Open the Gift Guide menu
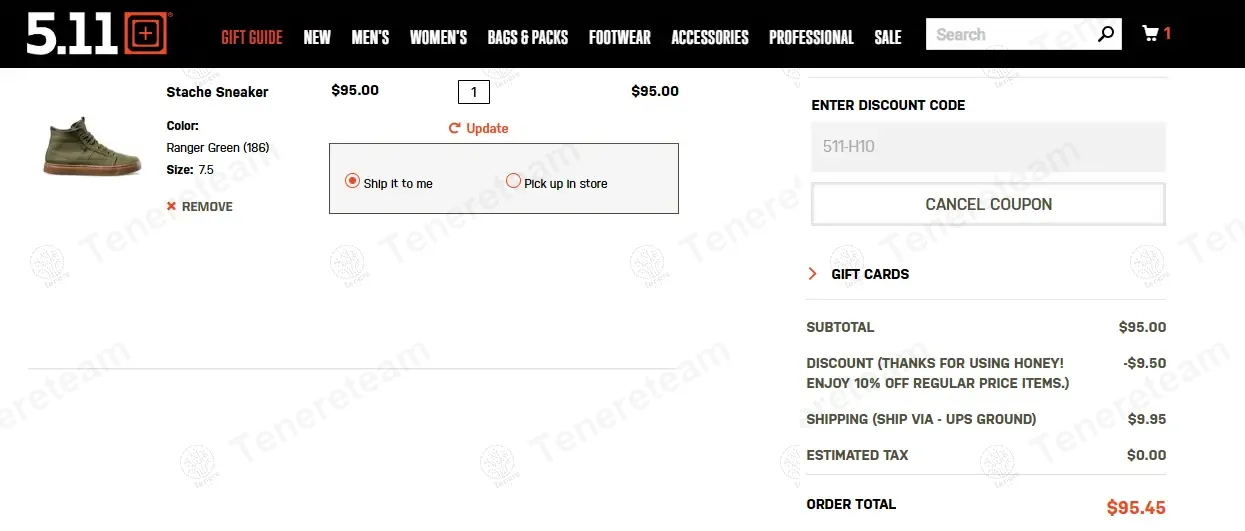Screen dimensions: 1245x531 pyautogui.click(x=252, y=38)
